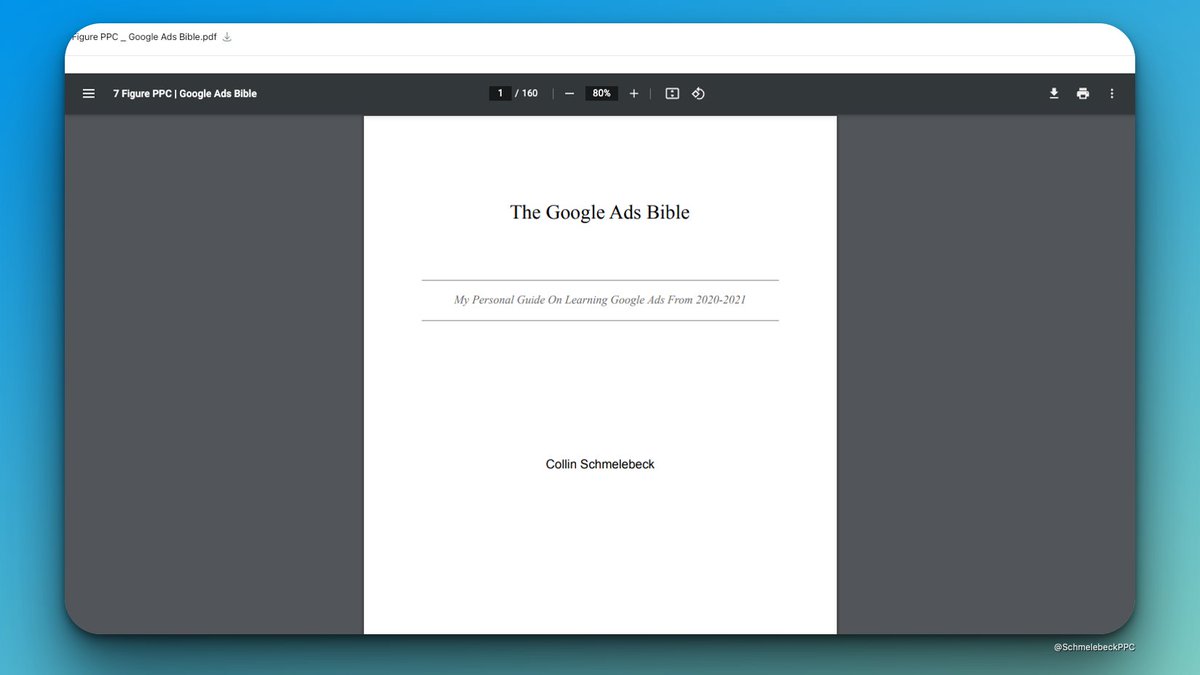Viewport: 1200px width, 675px height.
Task: Click the '7 Figure PPC | Google Ads Bible' title
Action: click(x=185, y=94)
